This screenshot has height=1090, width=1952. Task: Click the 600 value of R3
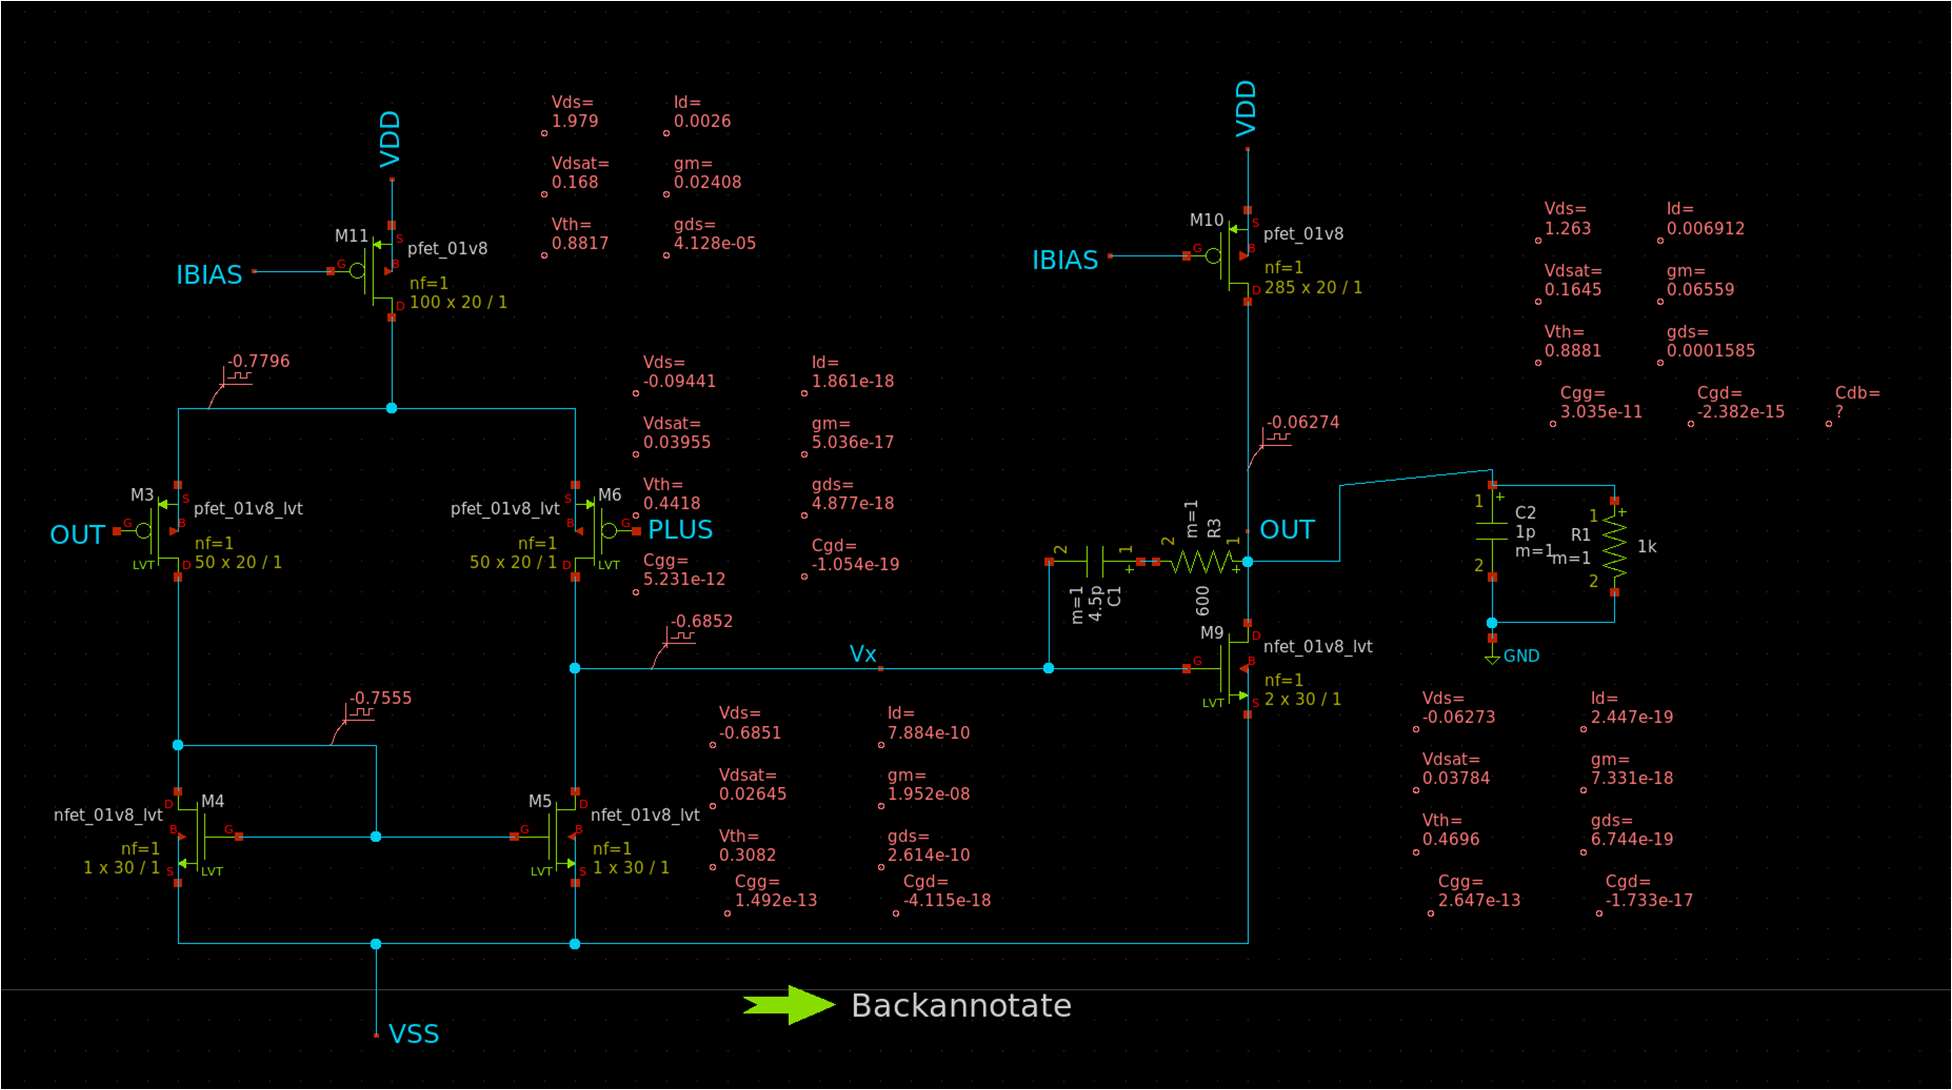pos(1203,601)
